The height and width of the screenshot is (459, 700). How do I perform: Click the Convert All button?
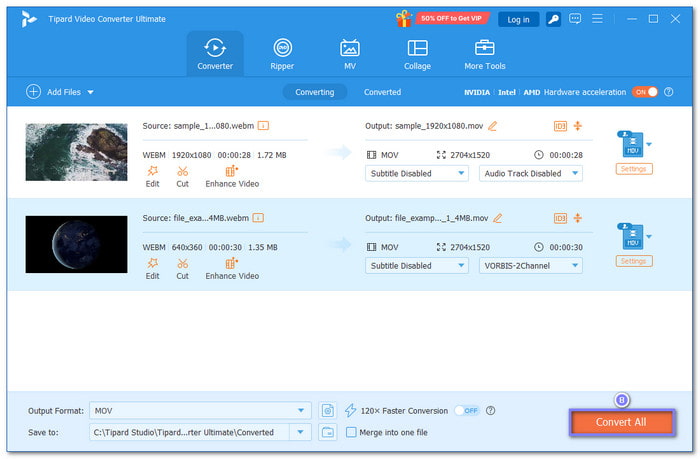[x=621, y=422]
